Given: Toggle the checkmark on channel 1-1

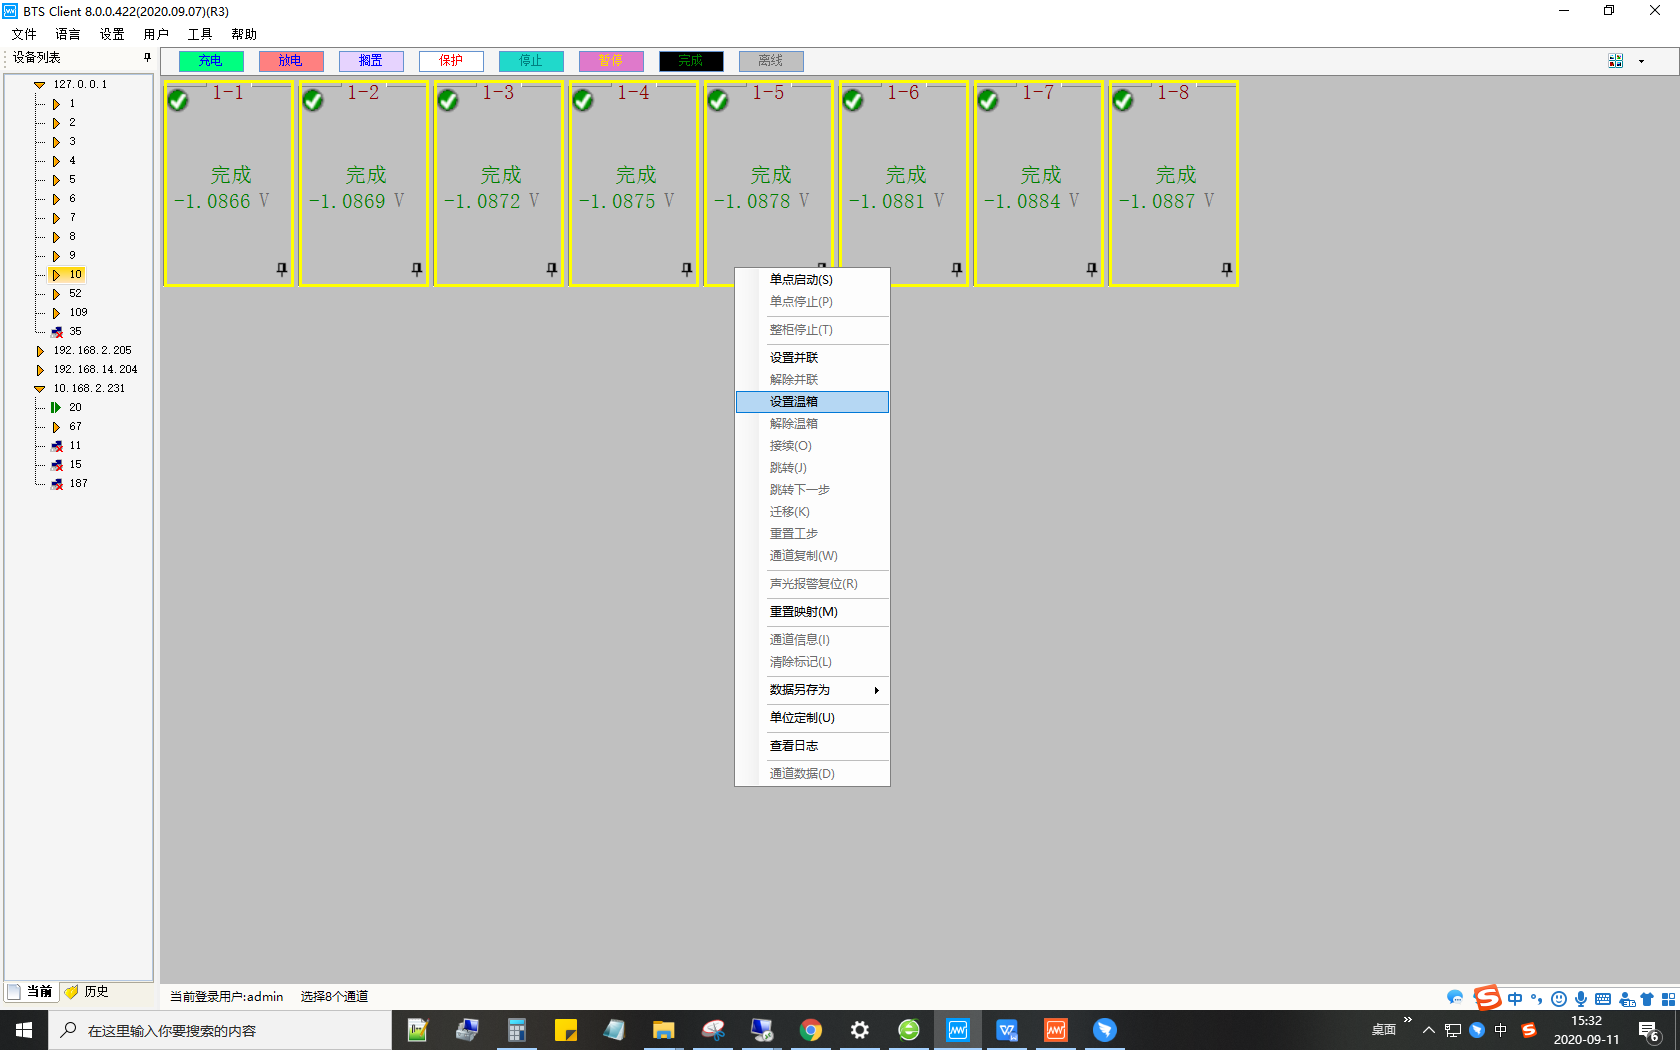Looking at the screenshot, I should [178, 101].
